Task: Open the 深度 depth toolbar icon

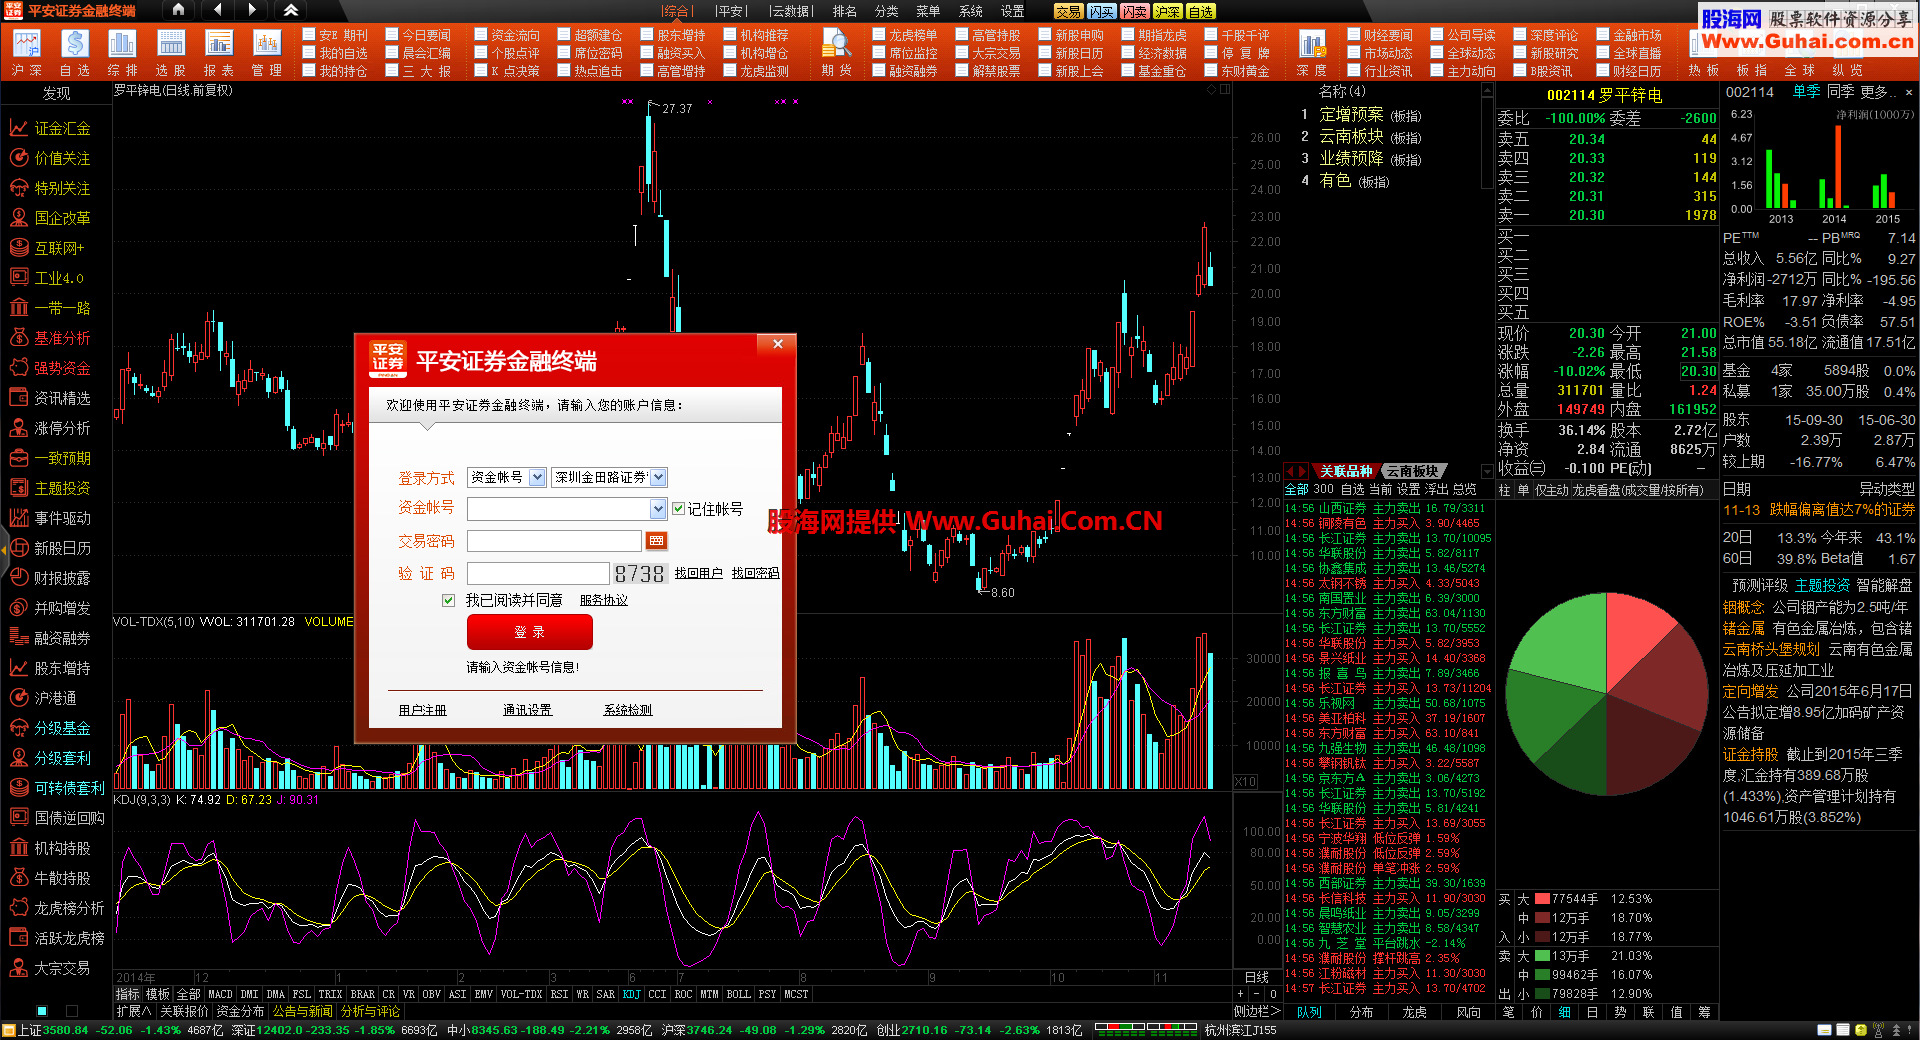Action: click(x=1311, y=52)
